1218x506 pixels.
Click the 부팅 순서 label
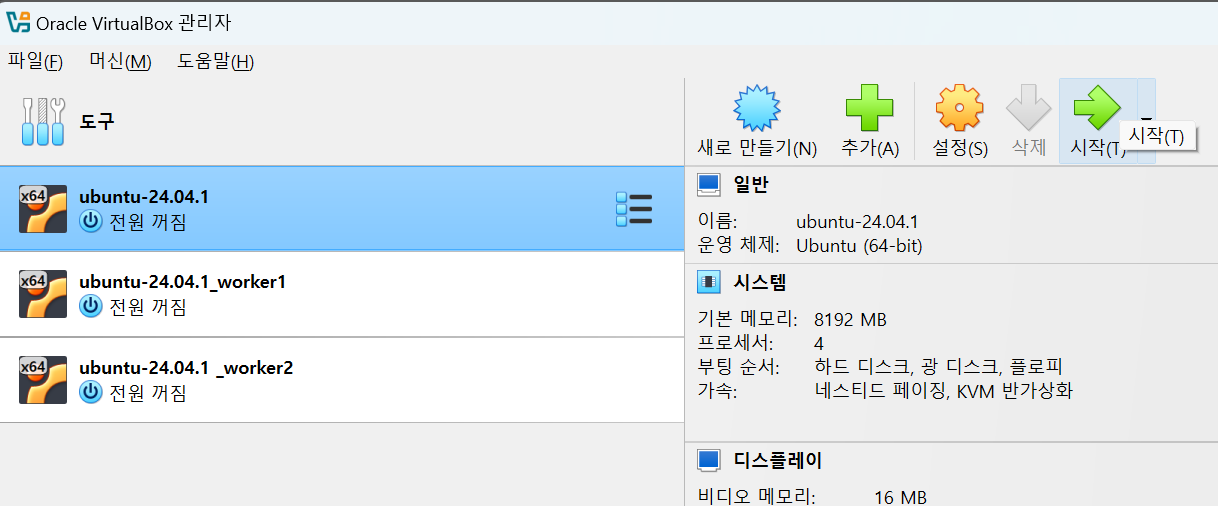[737, 366]
